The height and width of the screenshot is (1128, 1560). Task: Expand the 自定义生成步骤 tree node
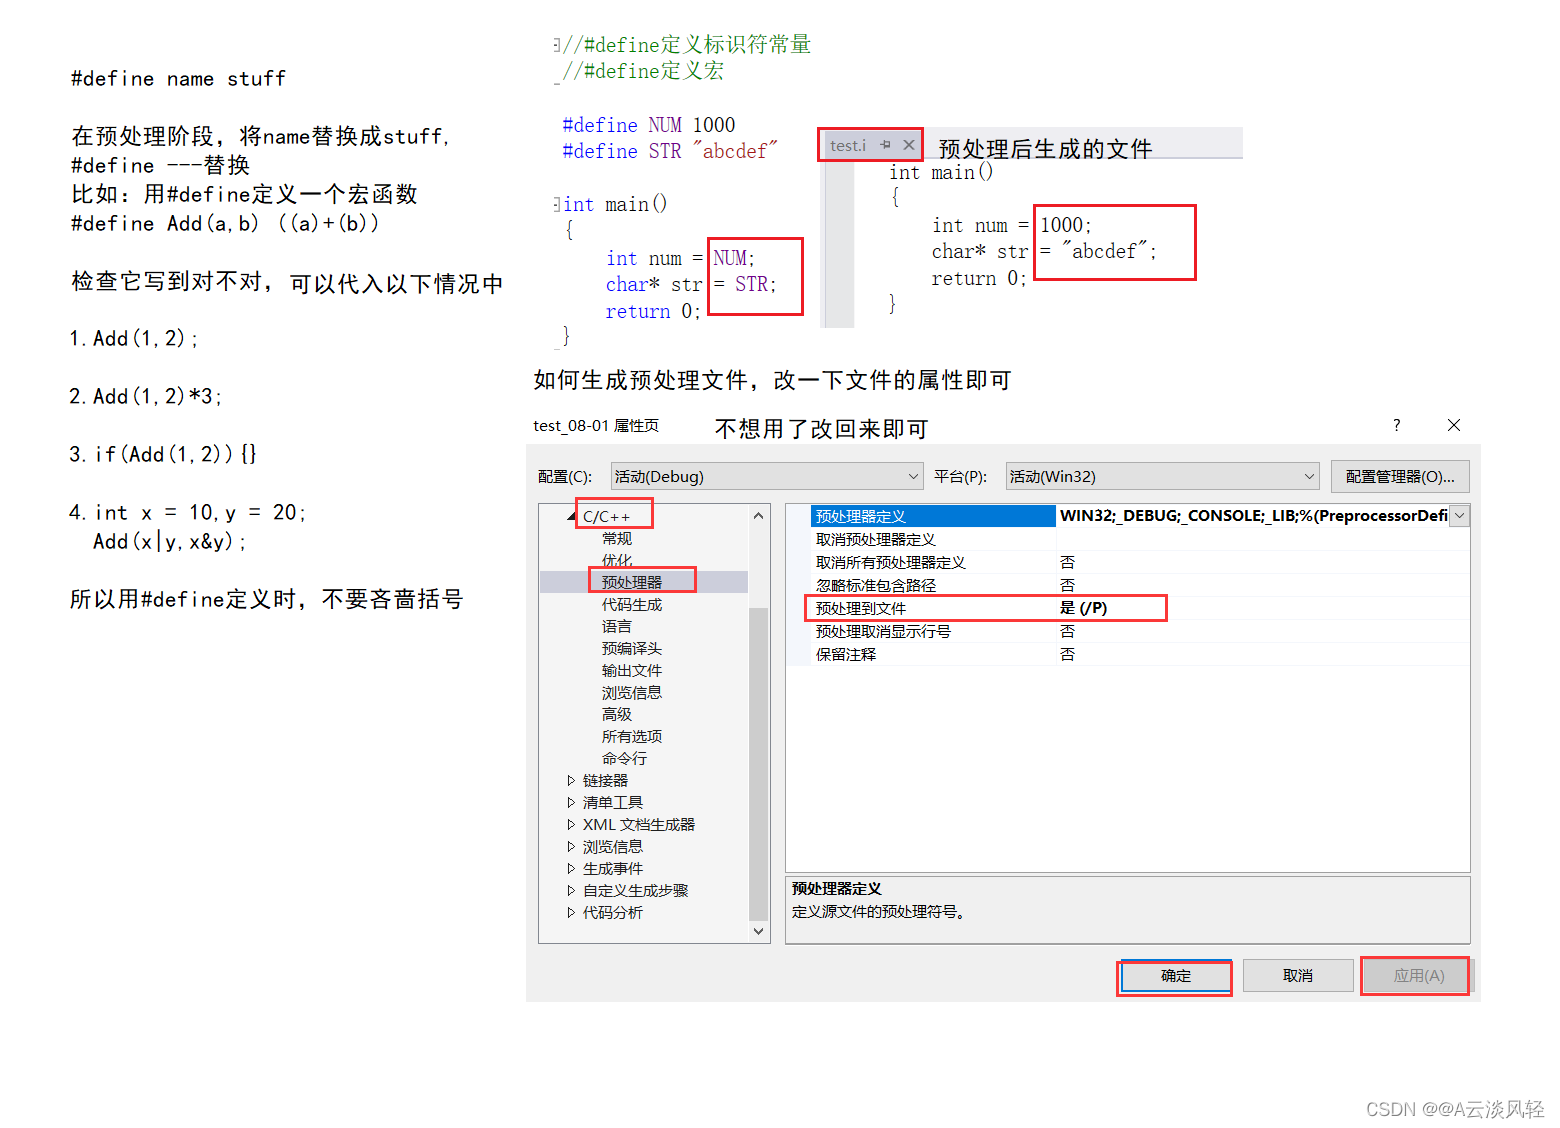coord(571,891)
